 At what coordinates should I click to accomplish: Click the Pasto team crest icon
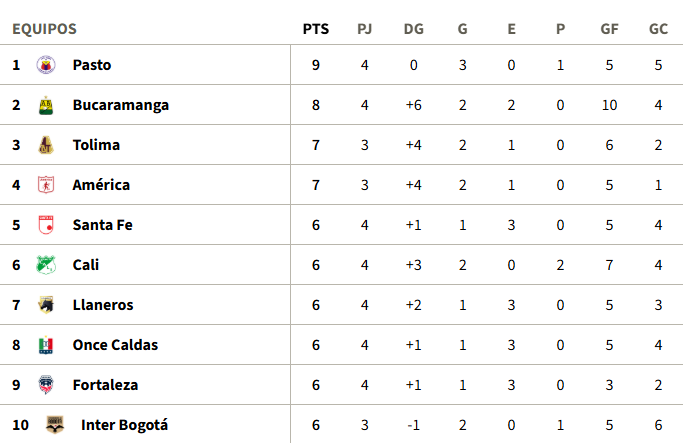coord(45,65)
